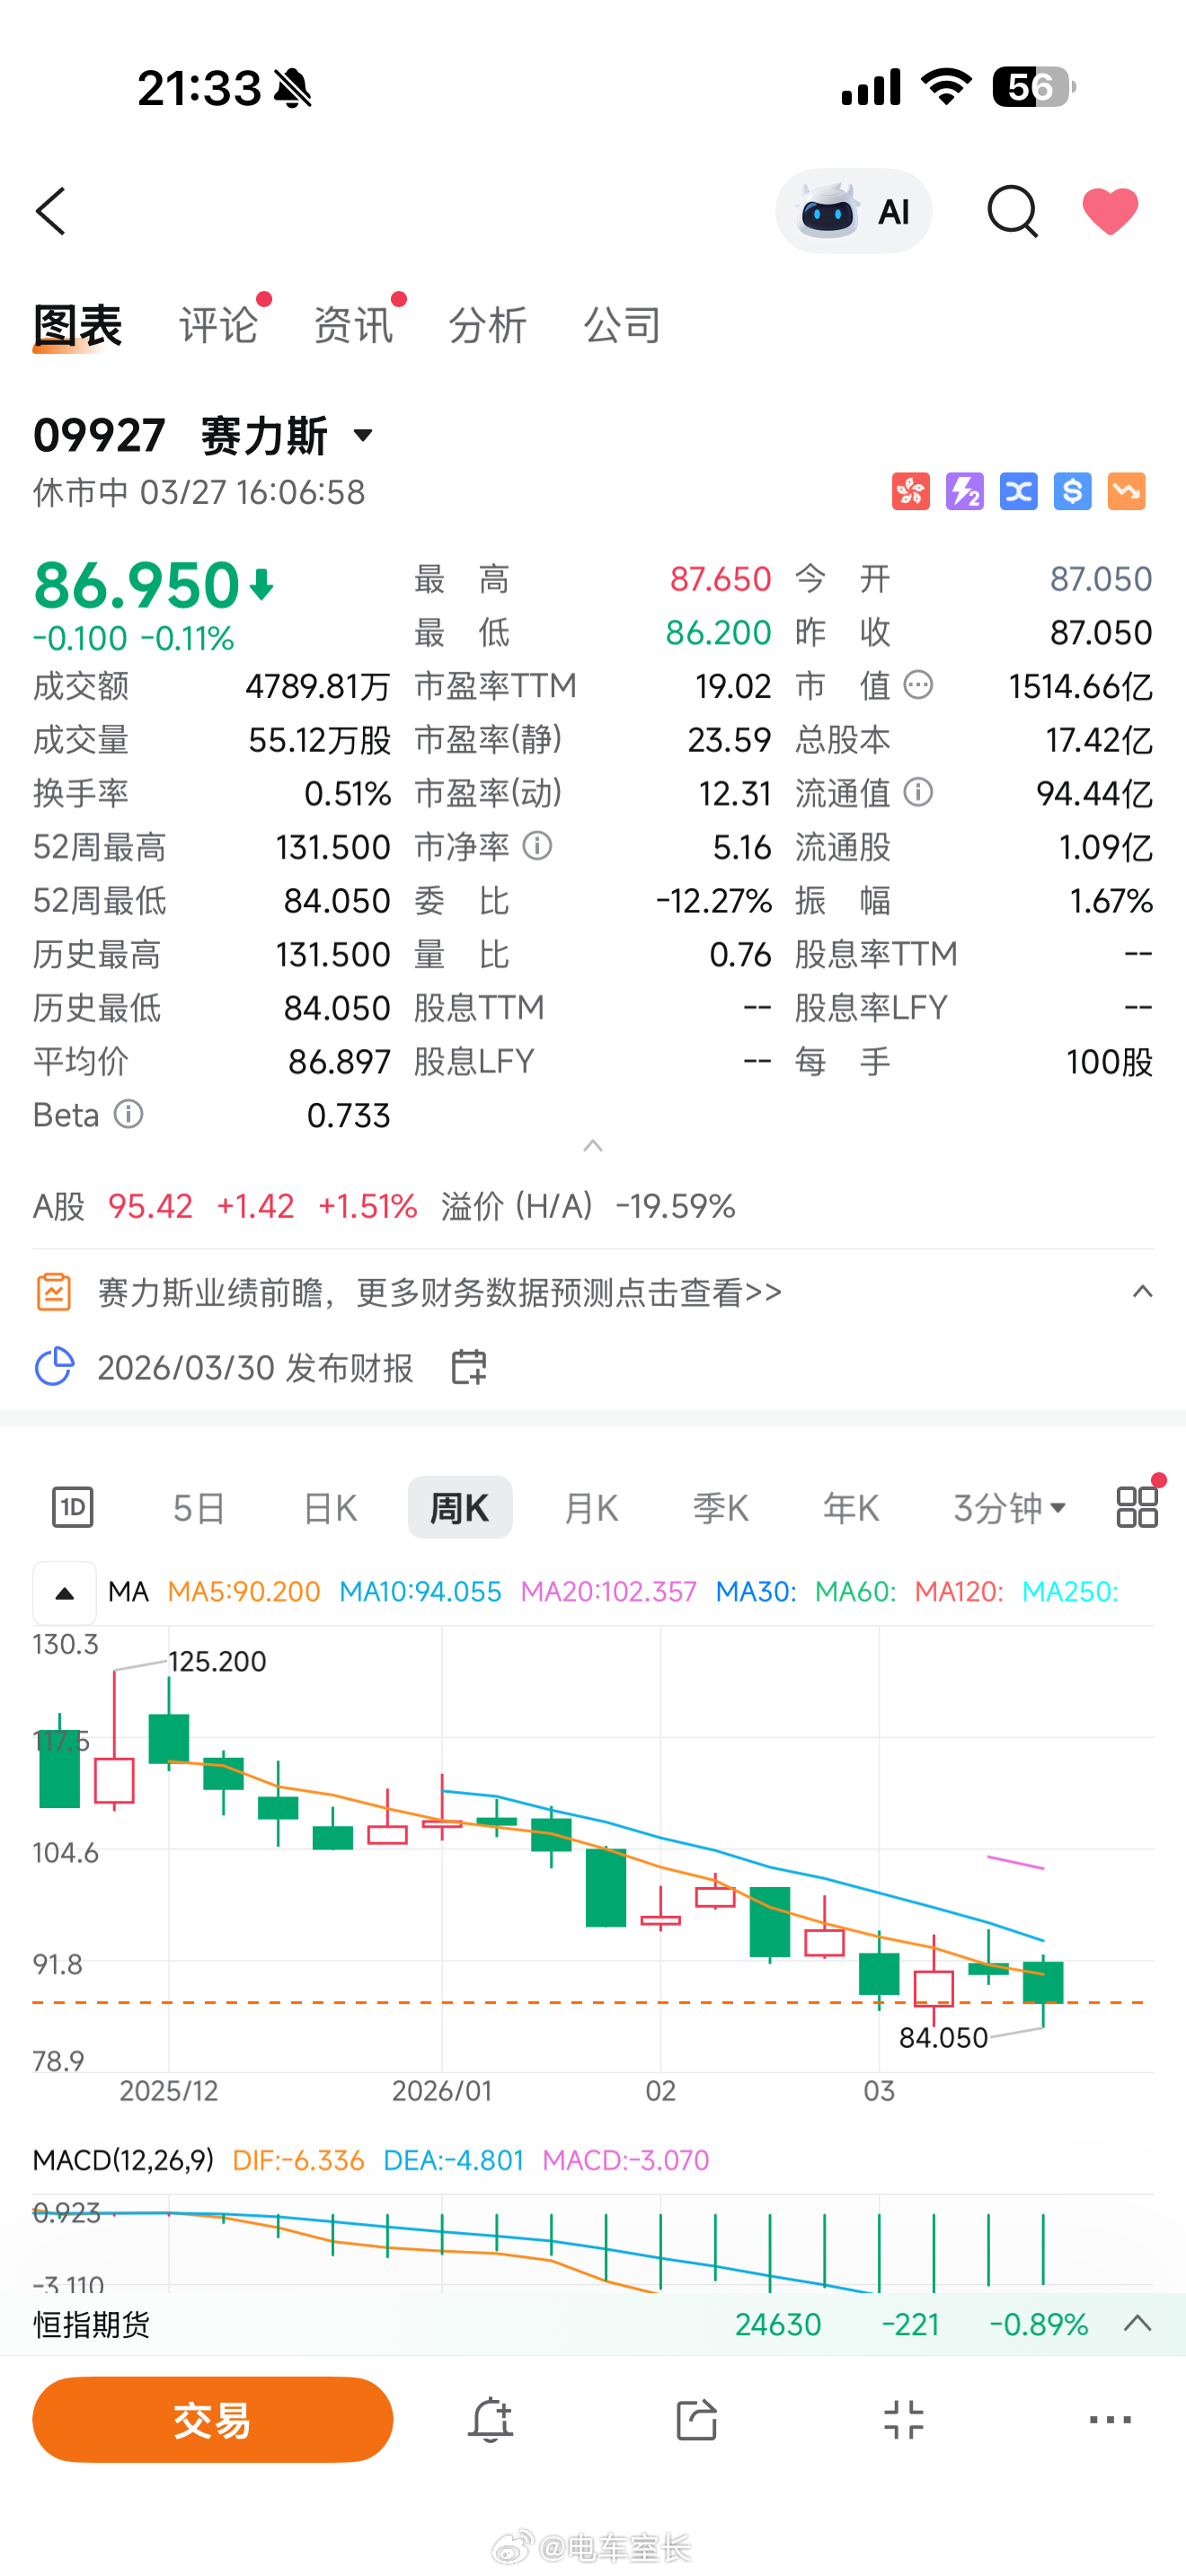Screen dimensions: 1186x2576
Task: Switch to the 公司 tab
Action: coord(622,326)
